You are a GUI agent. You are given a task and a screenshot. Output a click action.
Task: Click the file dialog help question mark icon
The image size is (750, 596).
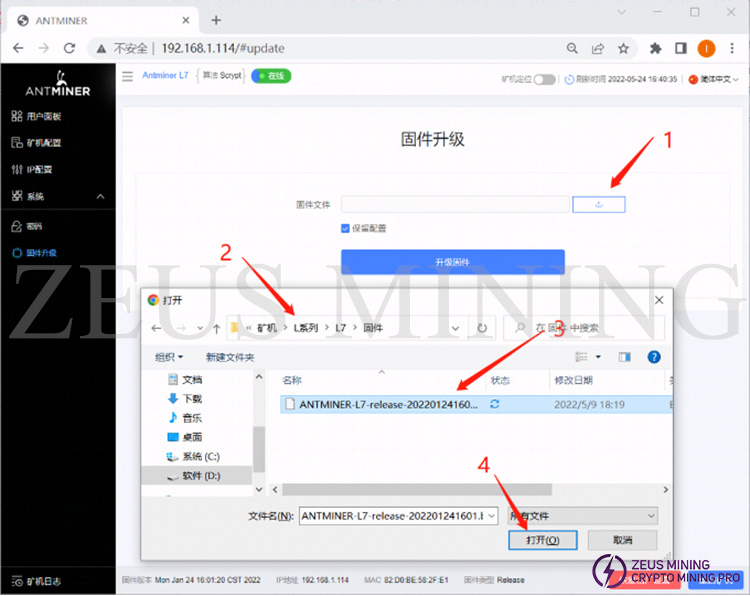pos(654,357)
